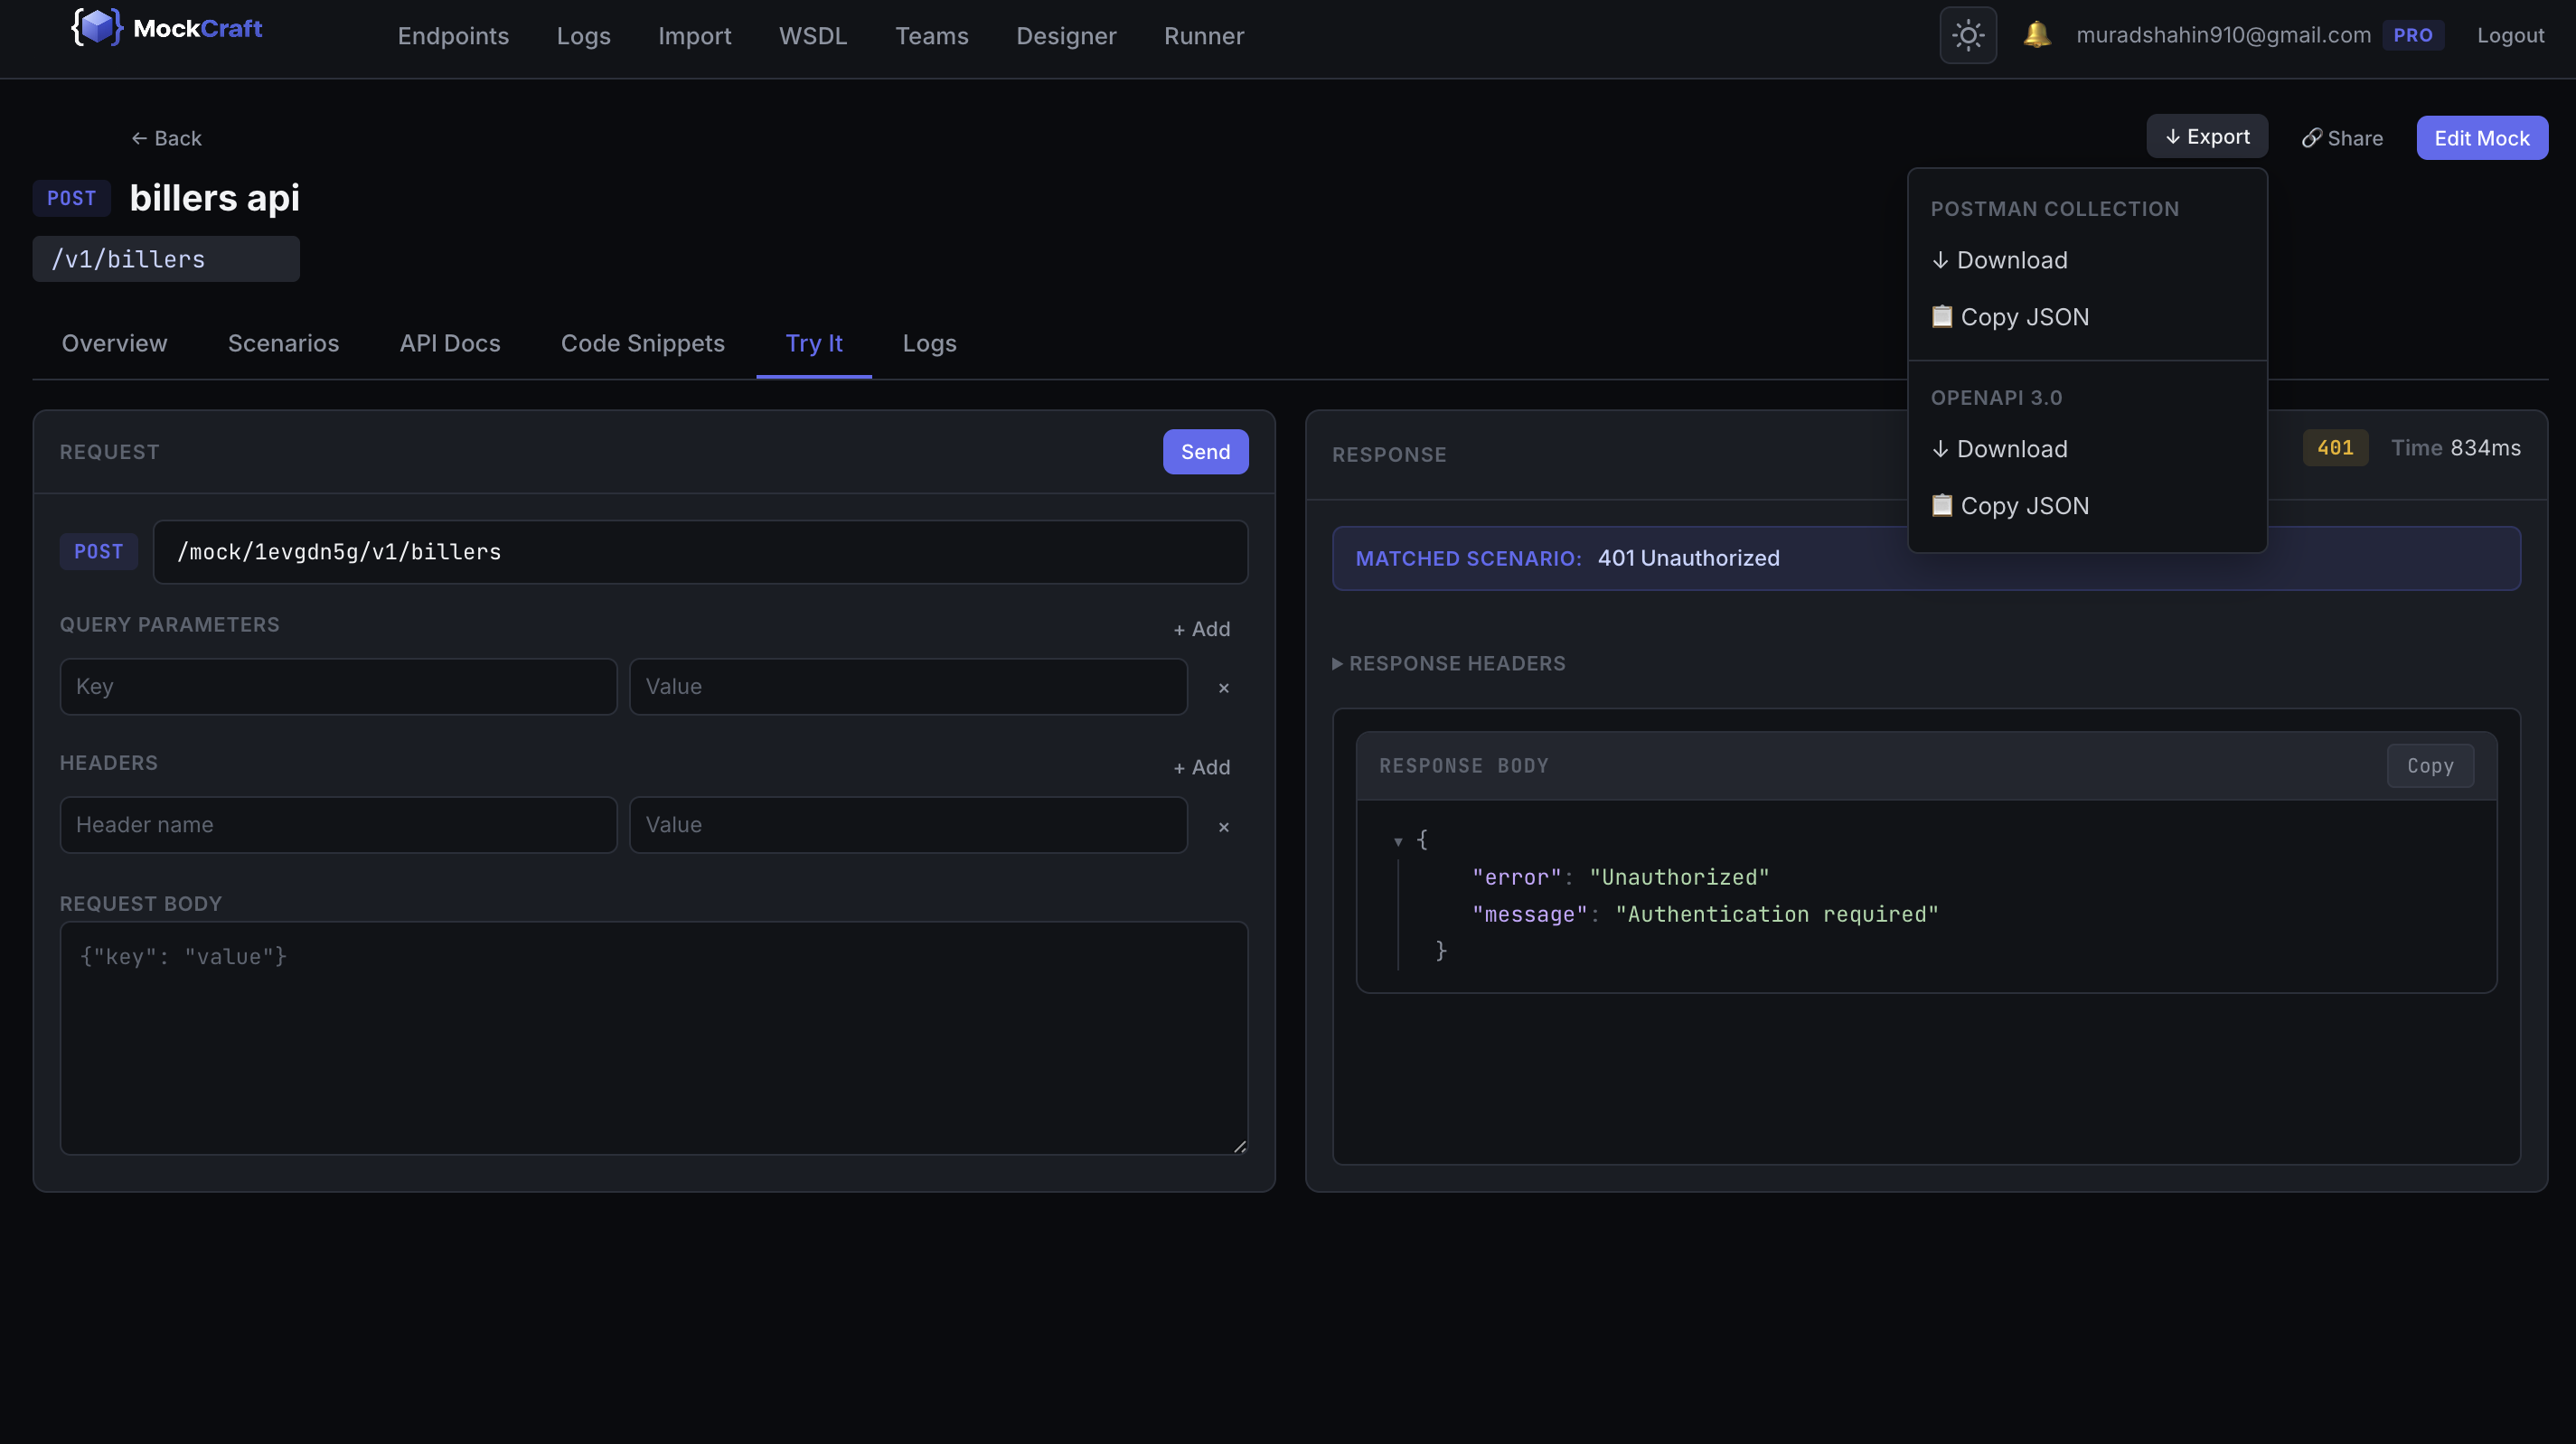Toggle the light/dark theme sun icon
2576x1444 pixels.
click(1967, 36)
